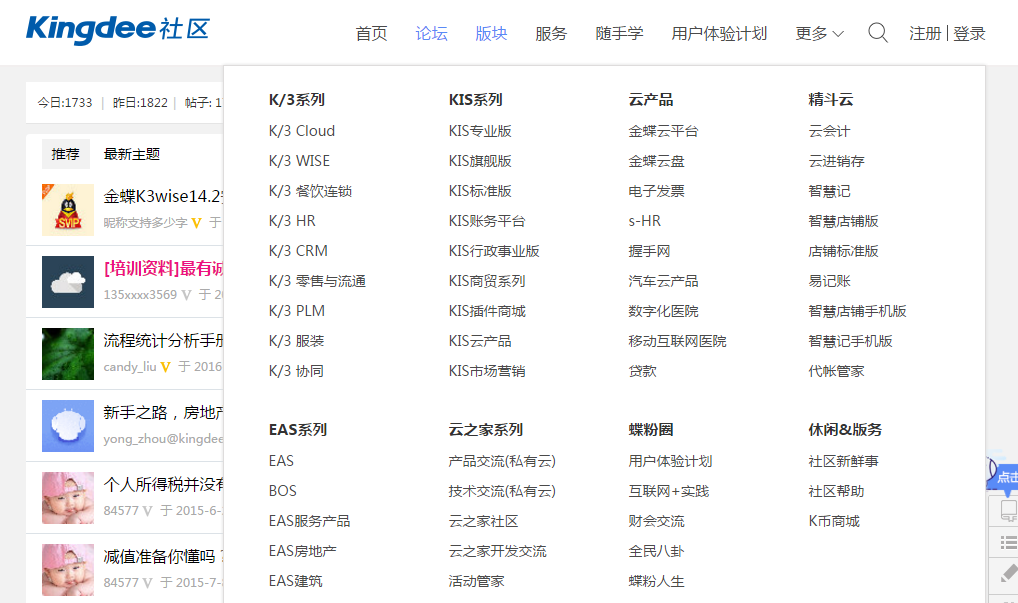
Task: Click the list icon in right sidebar
Action: coord(1008,543)
